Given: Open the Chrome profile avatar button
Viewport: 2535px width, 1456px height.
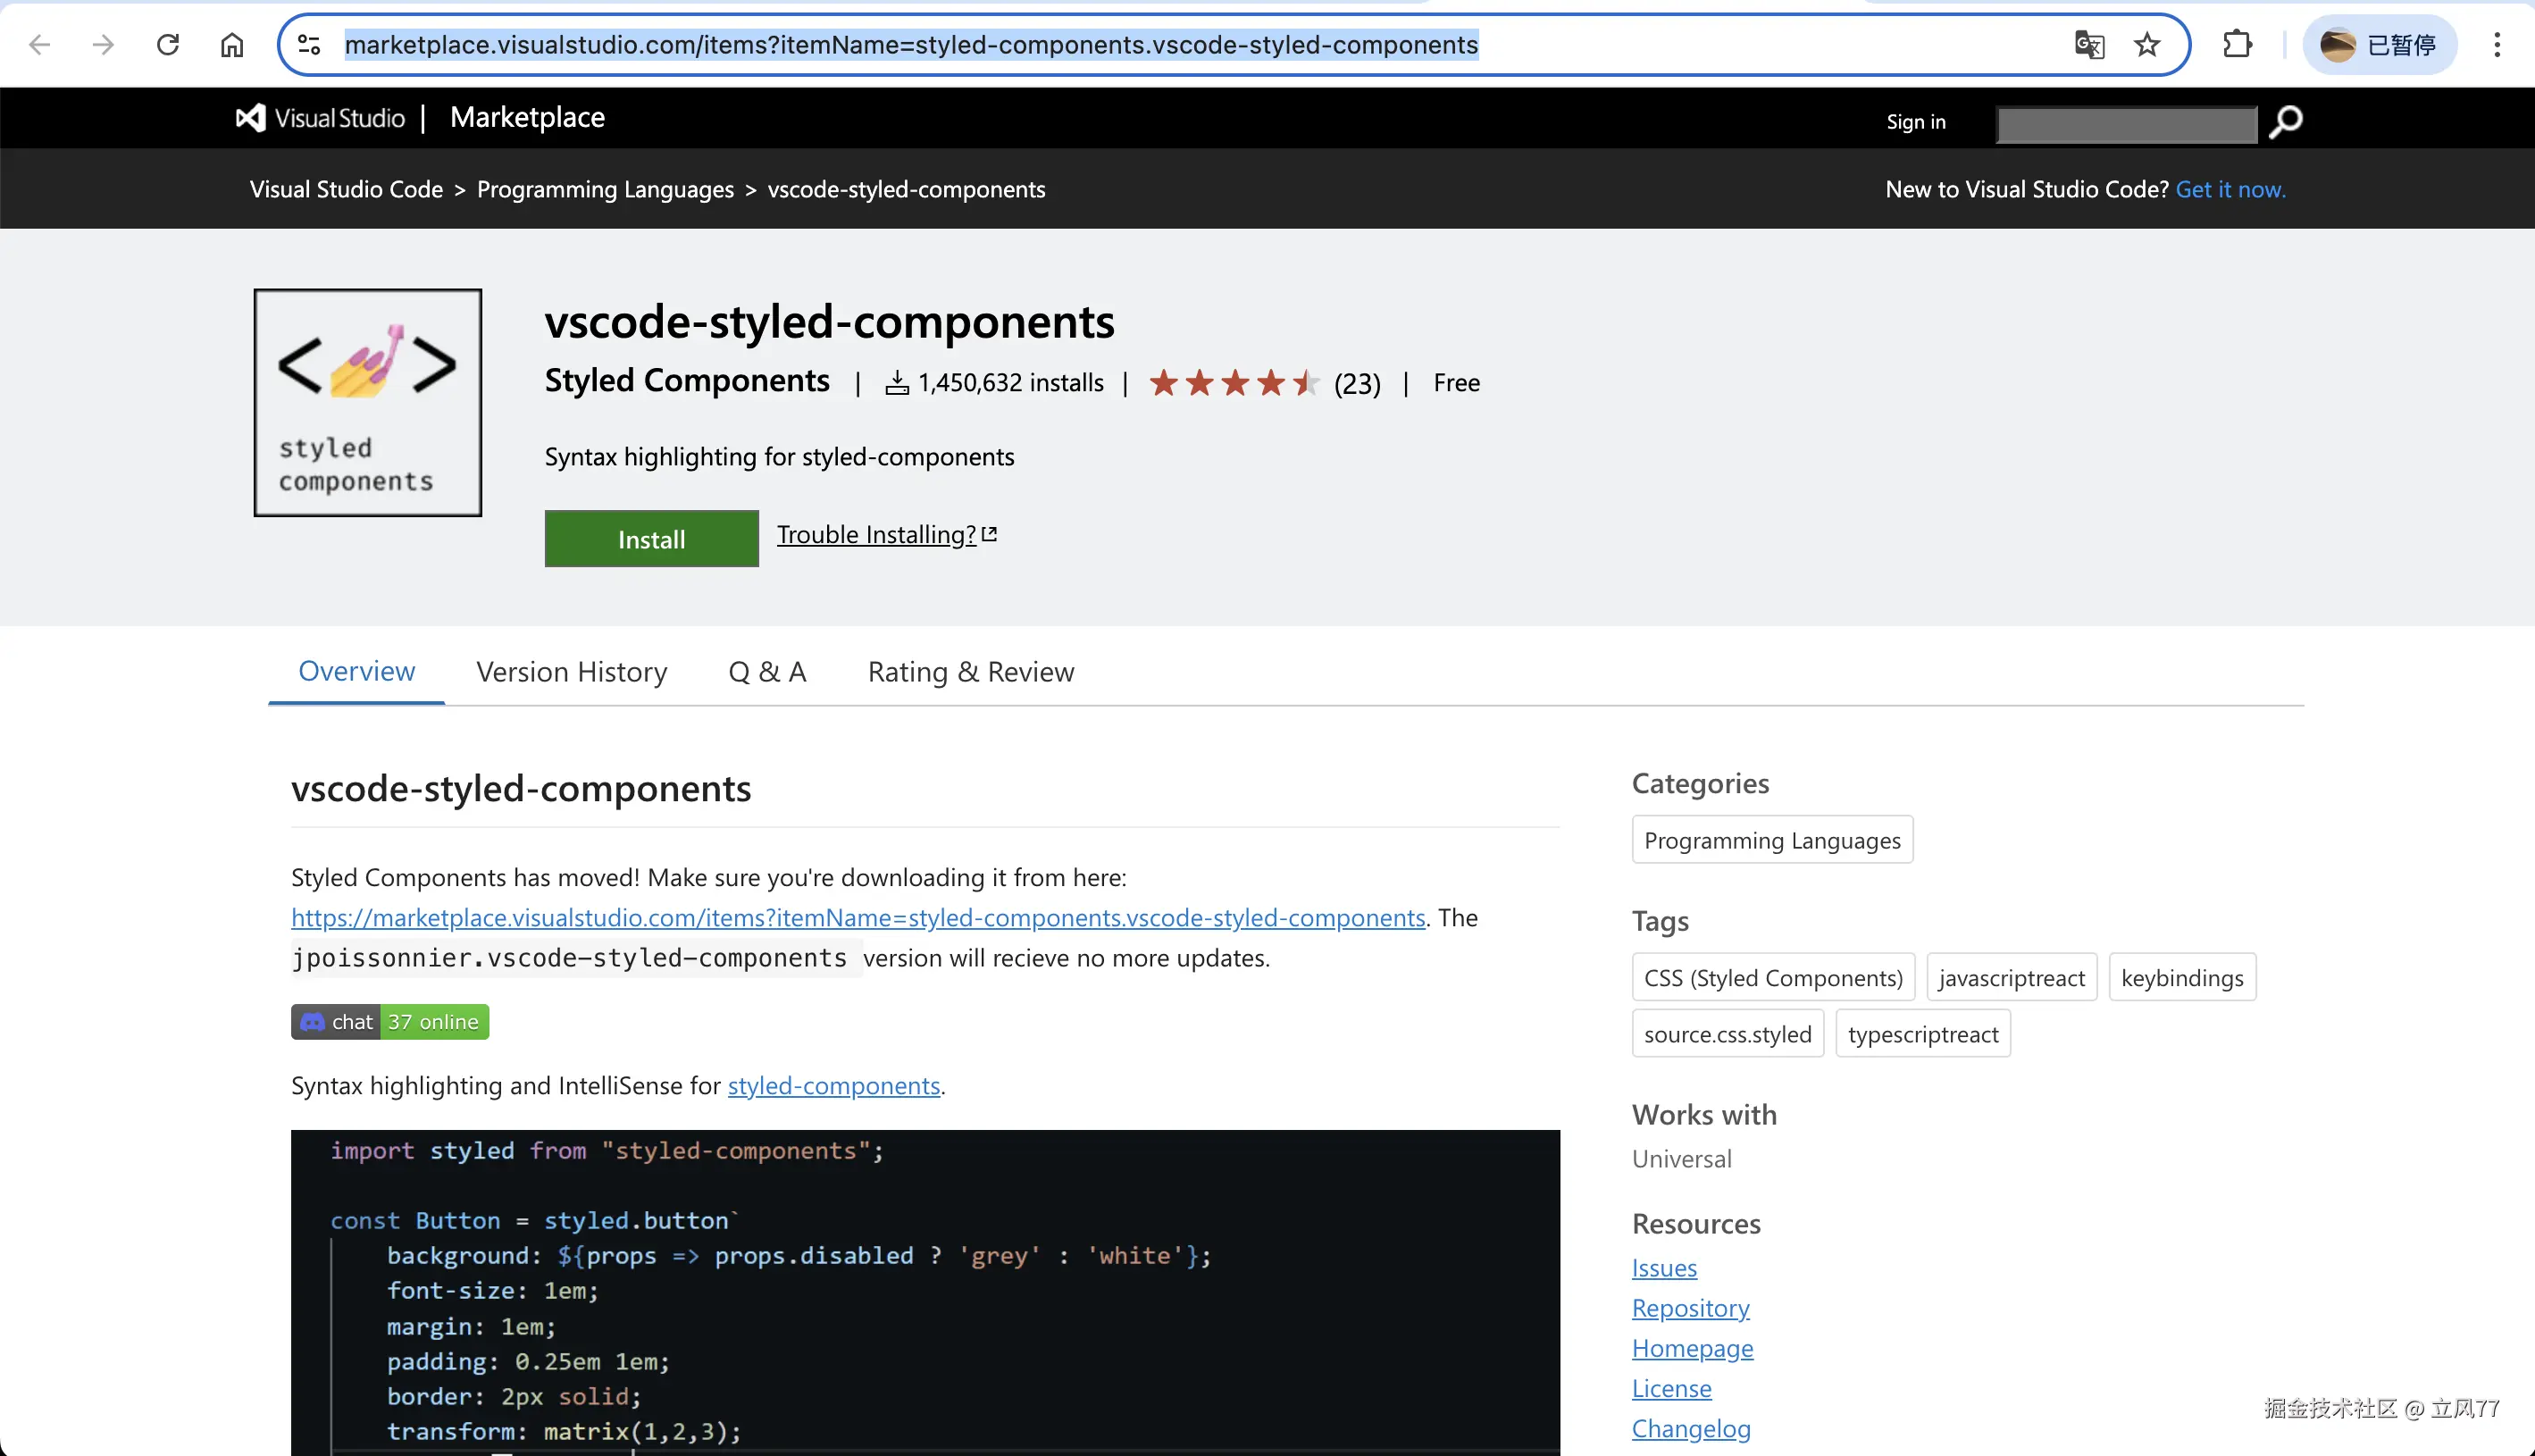Looking at the screenshot, I should [2379, 45].
